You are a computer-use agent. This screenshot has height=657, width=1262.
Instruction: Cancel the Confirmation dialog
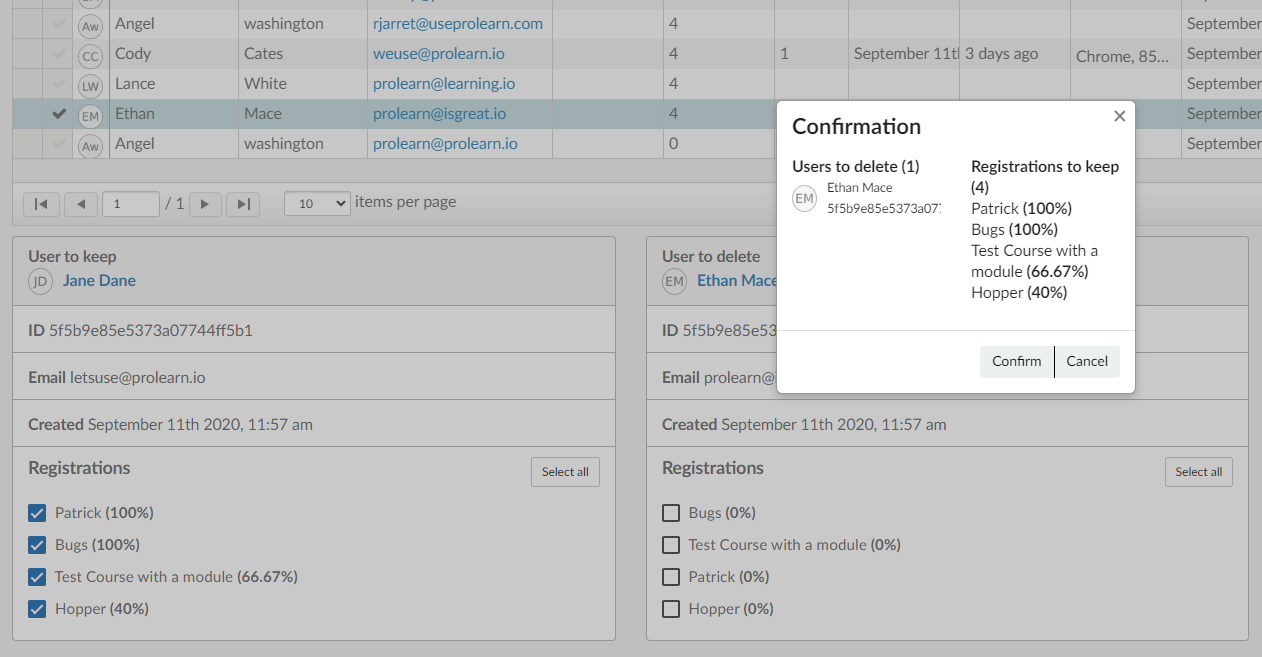click(1088, 361)
